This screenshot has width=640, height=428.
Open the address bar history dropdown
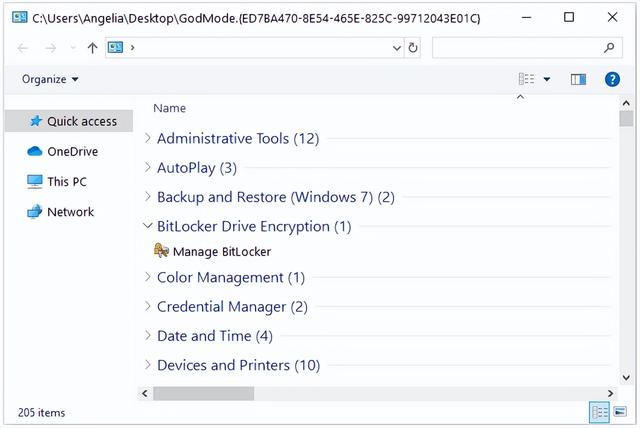(397, 48)
